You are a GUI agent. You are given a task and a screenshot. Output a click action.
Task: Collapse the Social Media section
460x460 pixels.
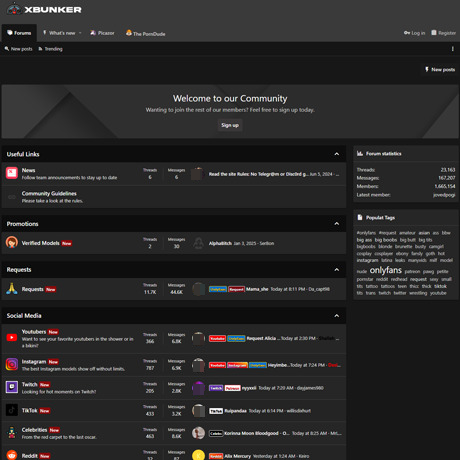pyautogui.click(x=337, y=316)
